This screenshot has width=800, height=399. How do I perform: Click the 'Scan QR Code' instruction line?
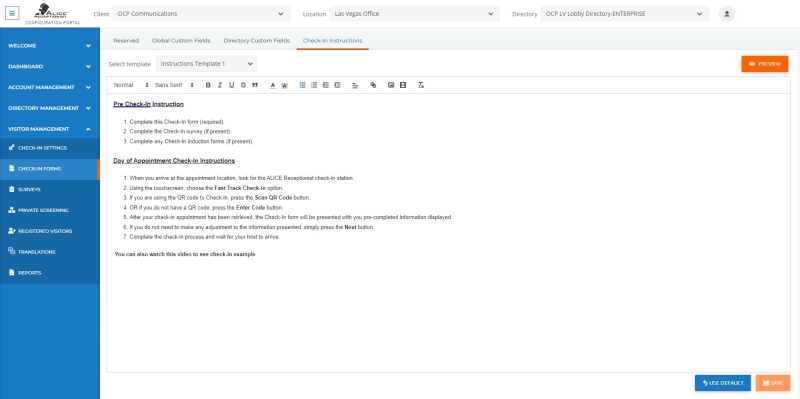pos(220,197)
